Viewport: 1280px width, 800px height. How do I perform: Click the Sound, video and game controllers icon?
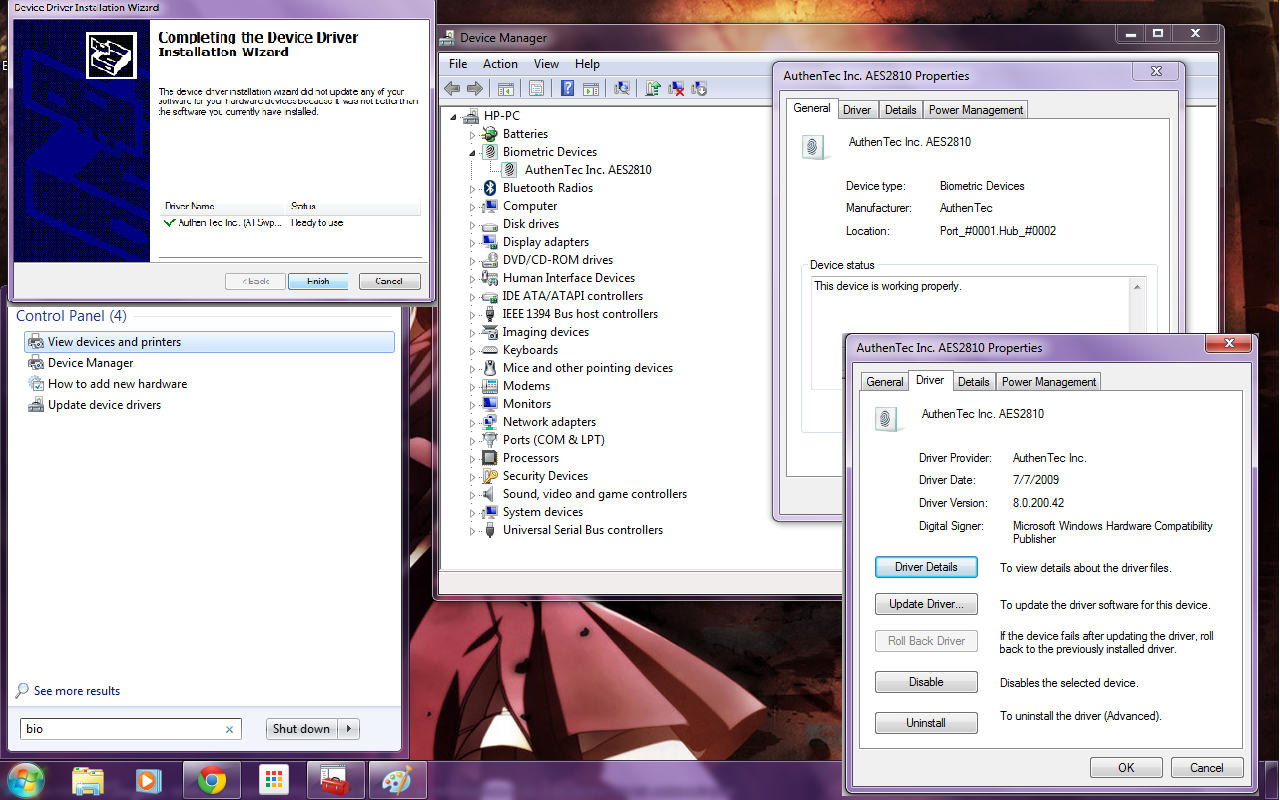(x=490, y=494)
